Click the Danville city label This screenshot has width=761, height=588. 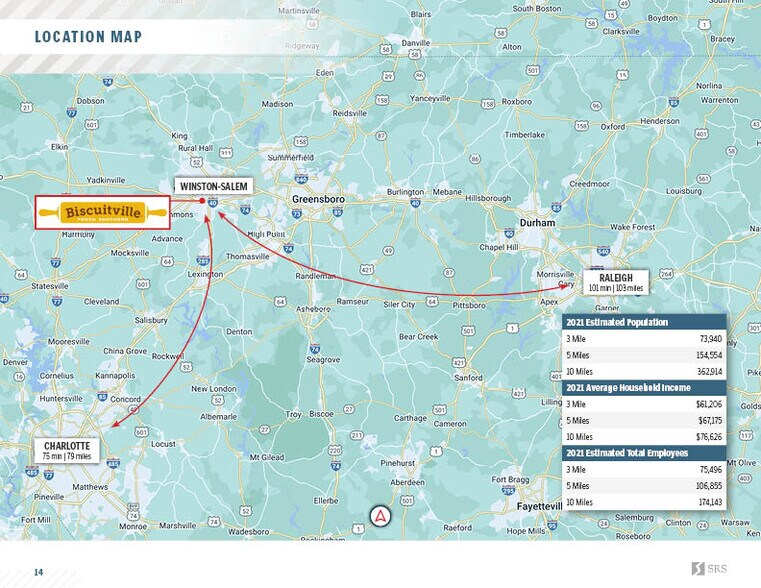tap(415, 44)
